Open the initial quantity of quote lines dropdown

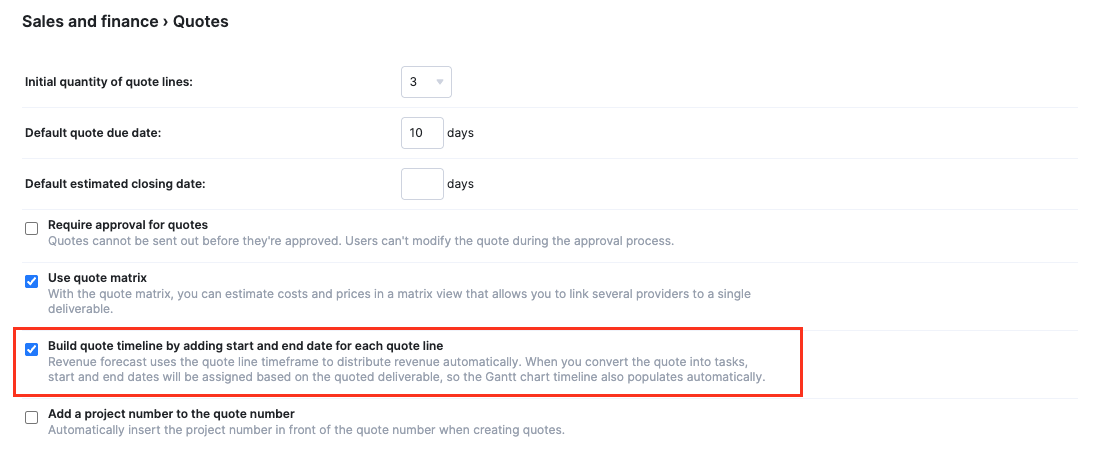(x=426, y=81)
